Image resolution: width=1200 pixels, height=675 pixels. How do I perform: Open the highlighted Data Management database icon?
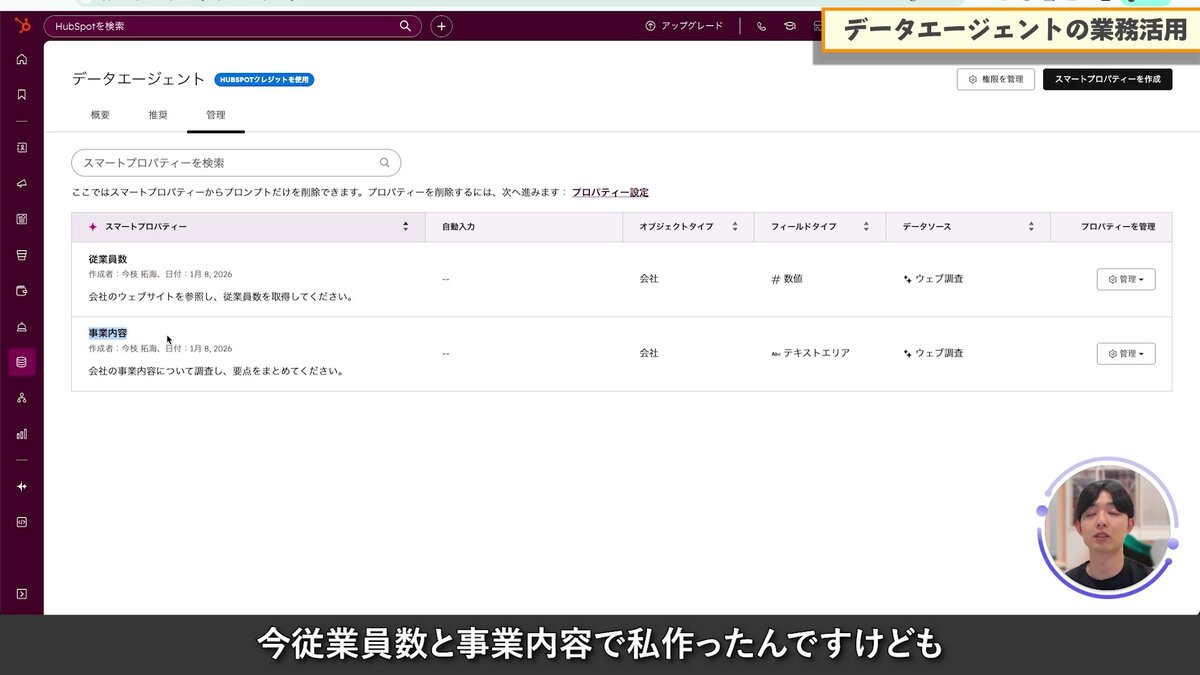[x=22, y=362]
